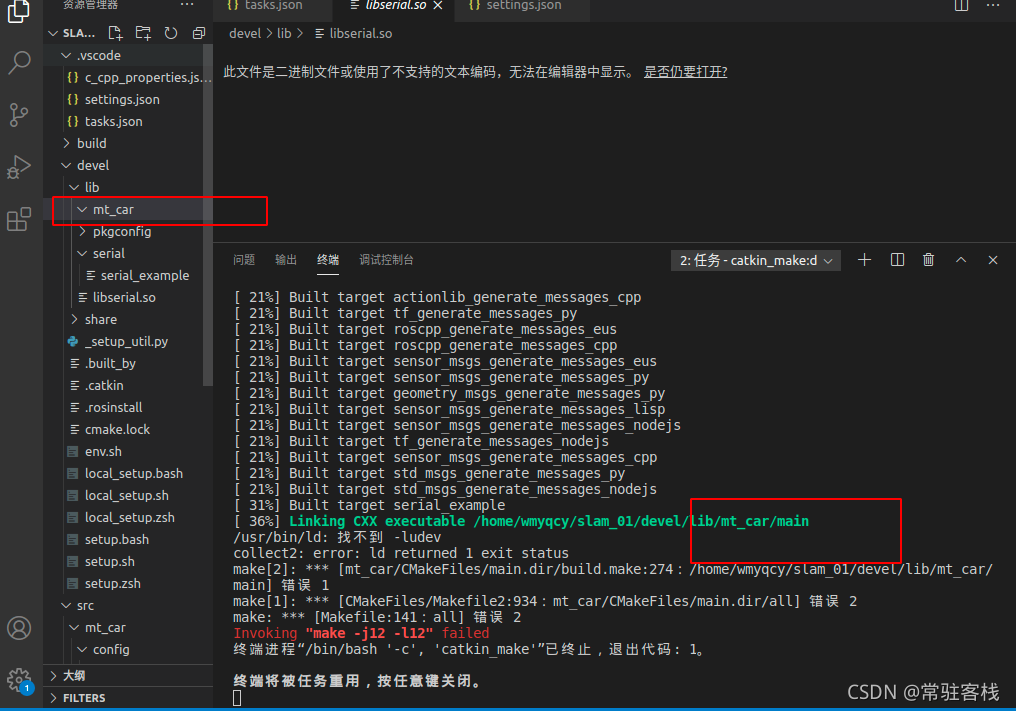
Task: Click the devel breadcrumb segment
Action: point(245,34)
